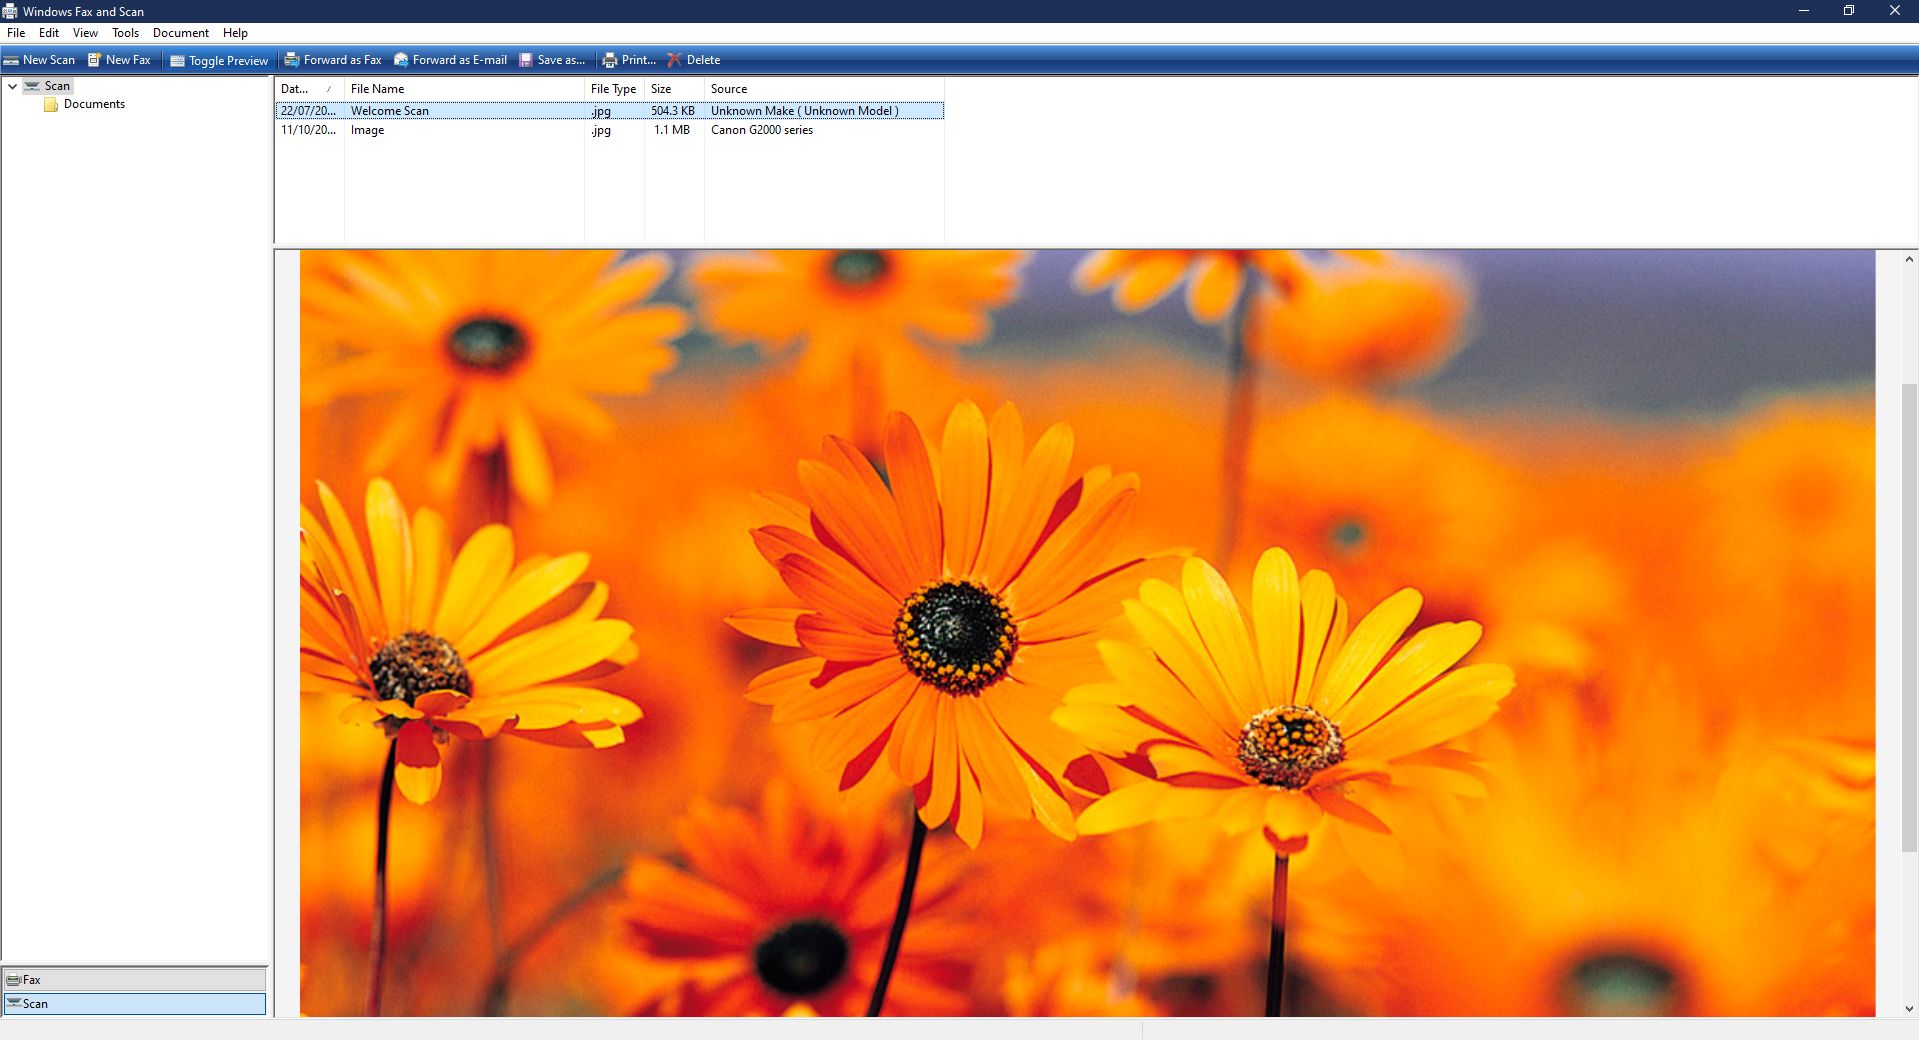Open the File menu
This screenshot has width=1919, height=1040.
pyautogui.click(x=16, y=33)
